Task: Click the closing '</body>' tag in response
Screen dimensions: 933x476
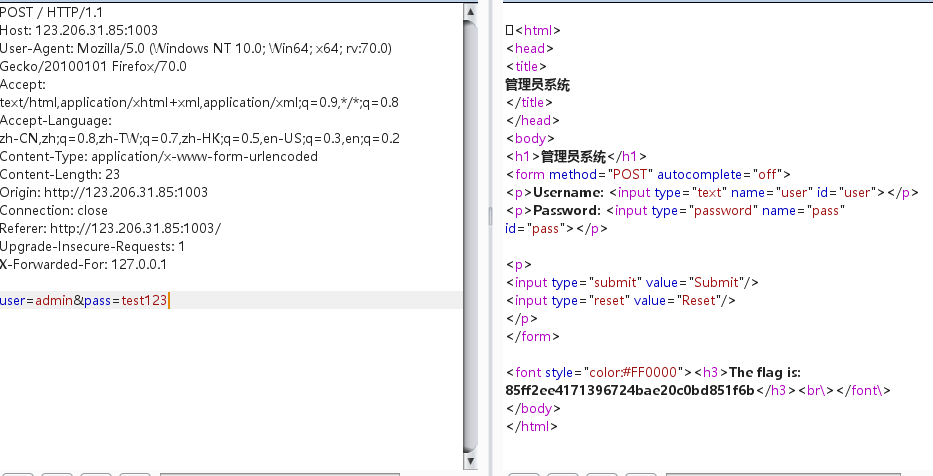Action: (x=533, y=408)
